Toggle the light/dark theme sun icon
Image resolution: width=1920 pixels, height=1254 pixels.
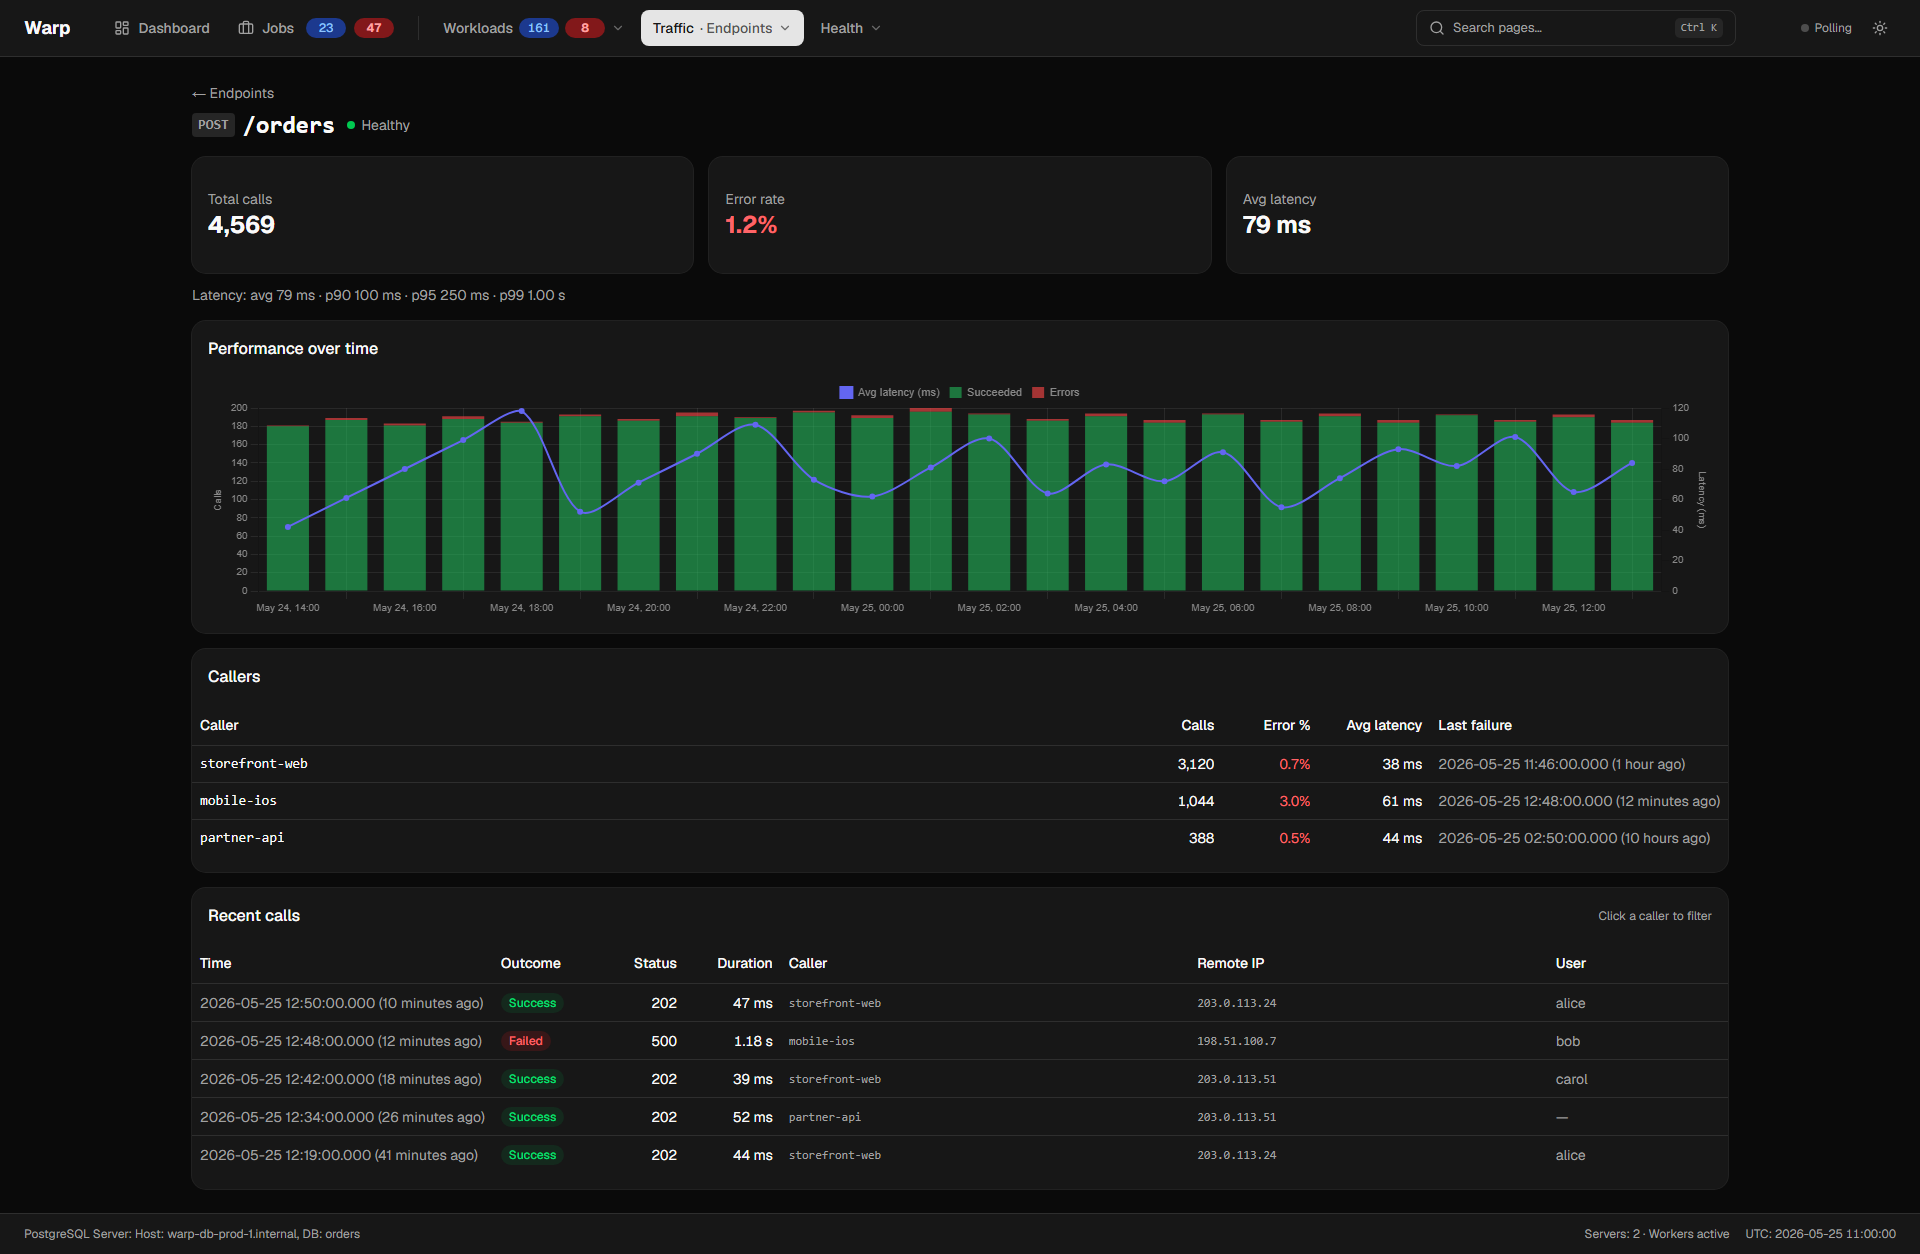pyautogui.click(x=1880, y=28)
